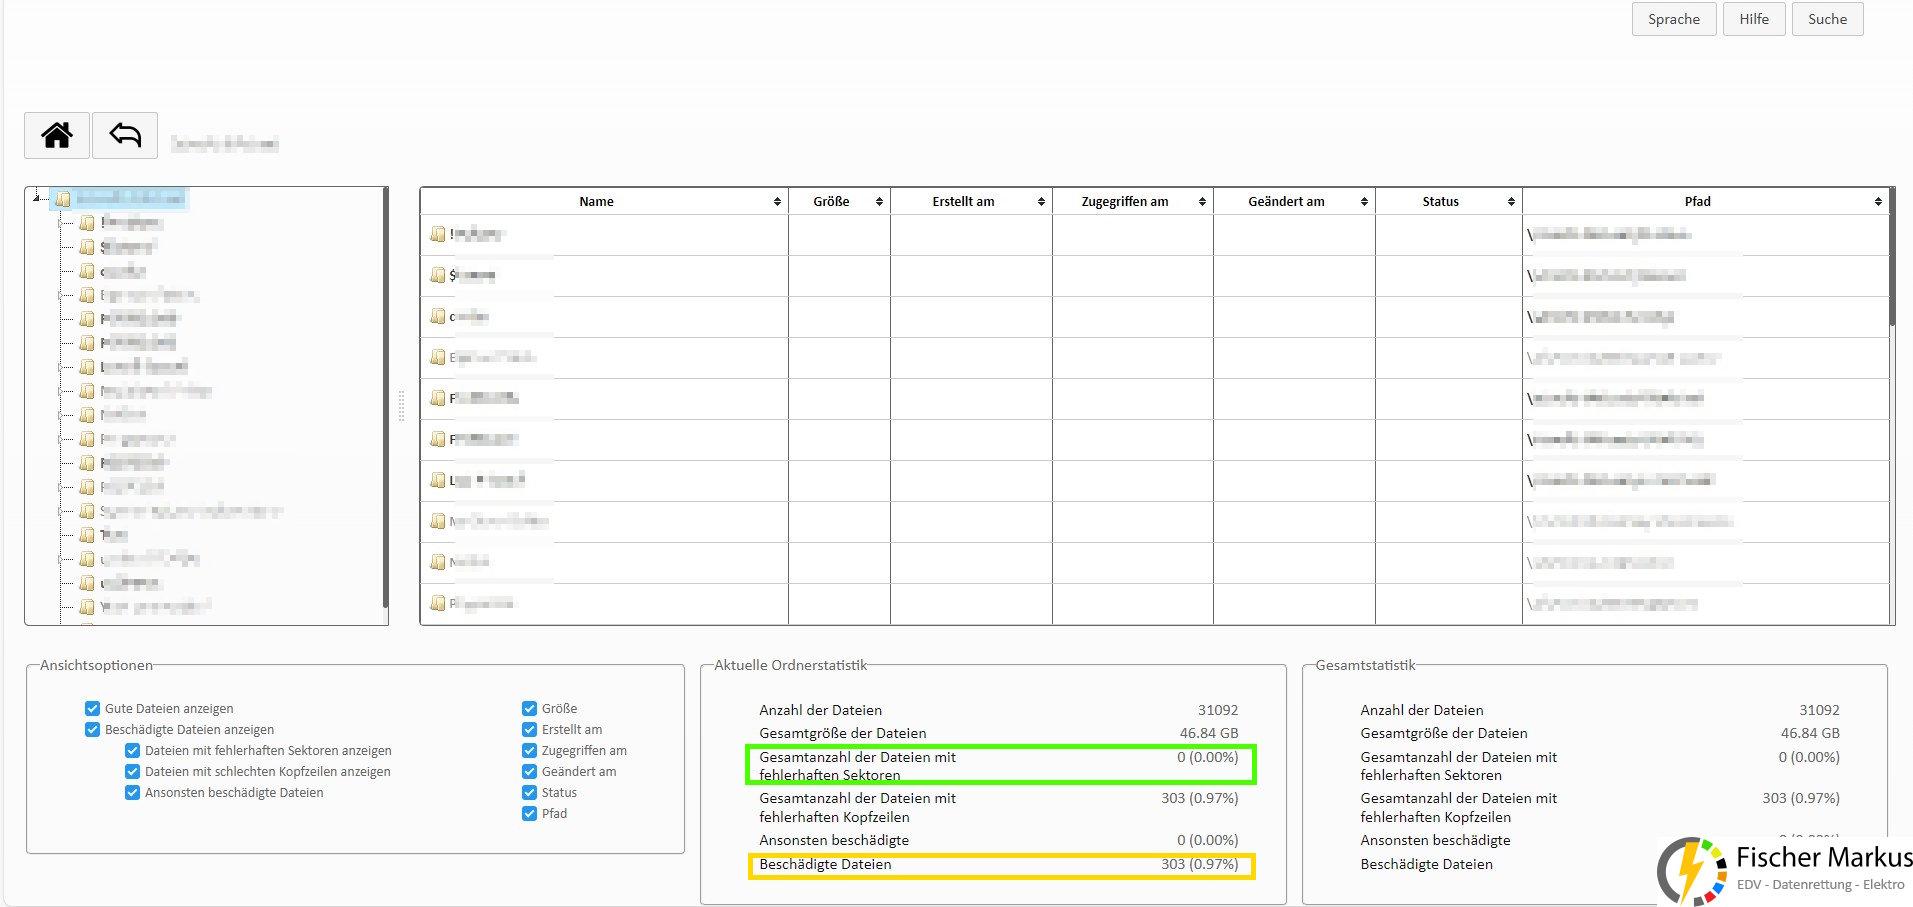Click the panel splitter handle between tree and table
The image size is (1913, 907).
click(402, 405)
